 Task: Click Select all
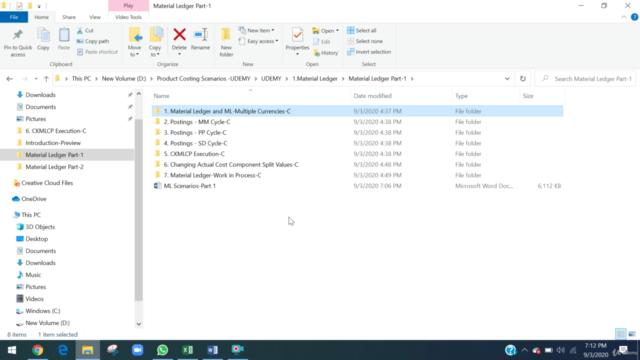[362, 31]
